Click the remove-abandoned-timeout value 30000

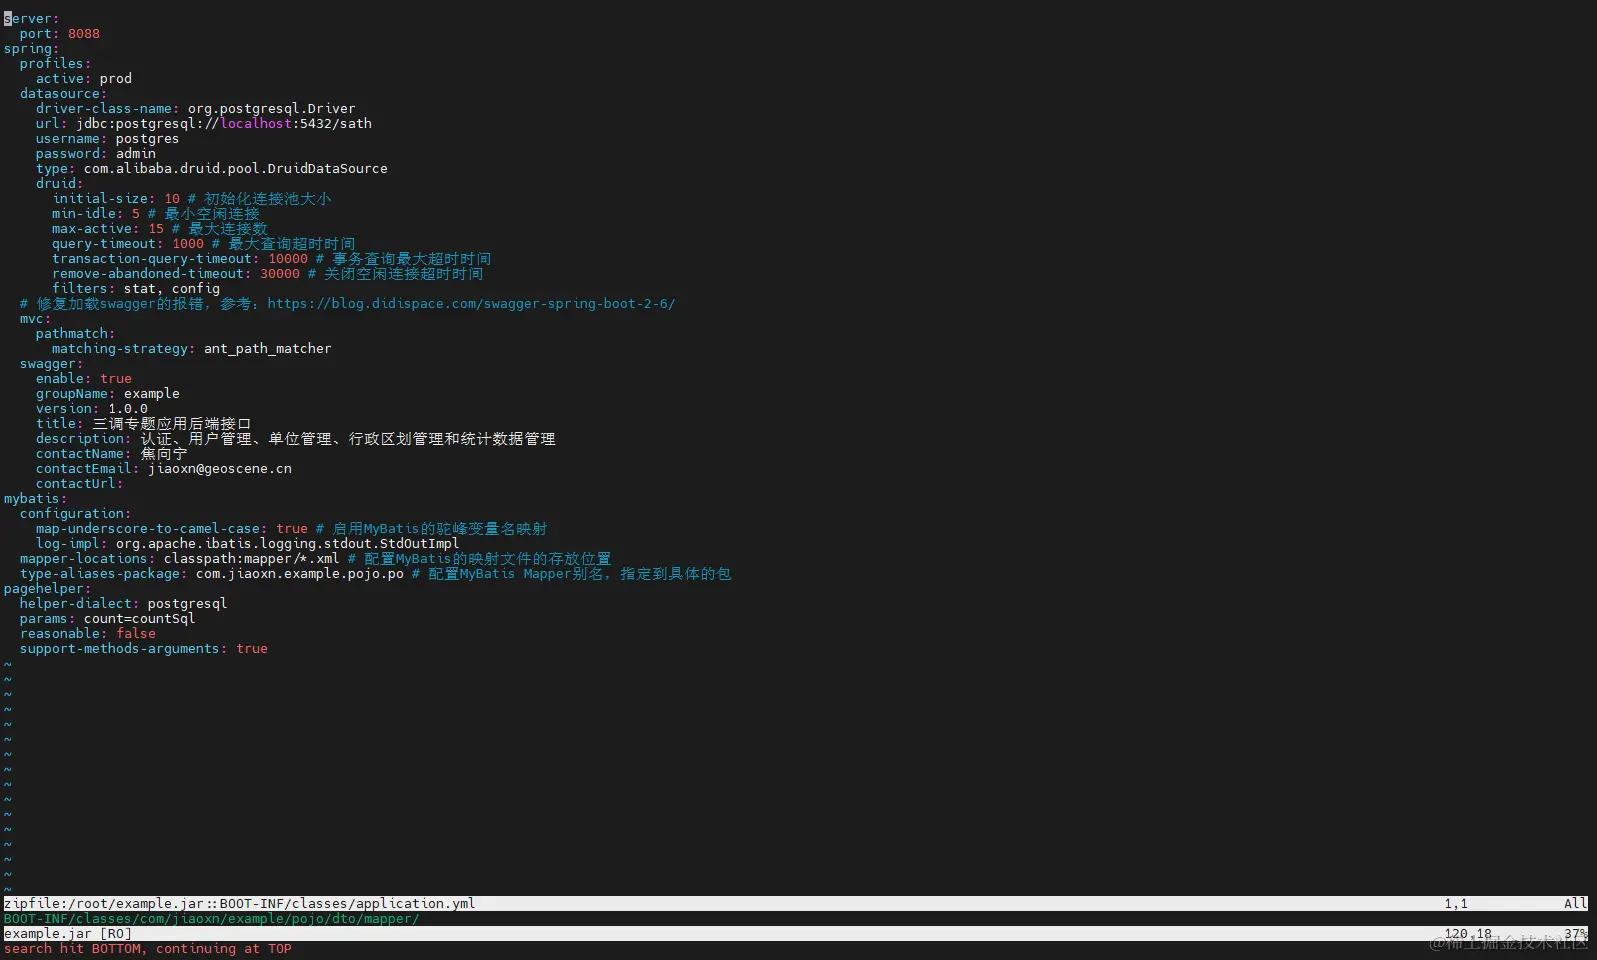[x=280, y=274]
